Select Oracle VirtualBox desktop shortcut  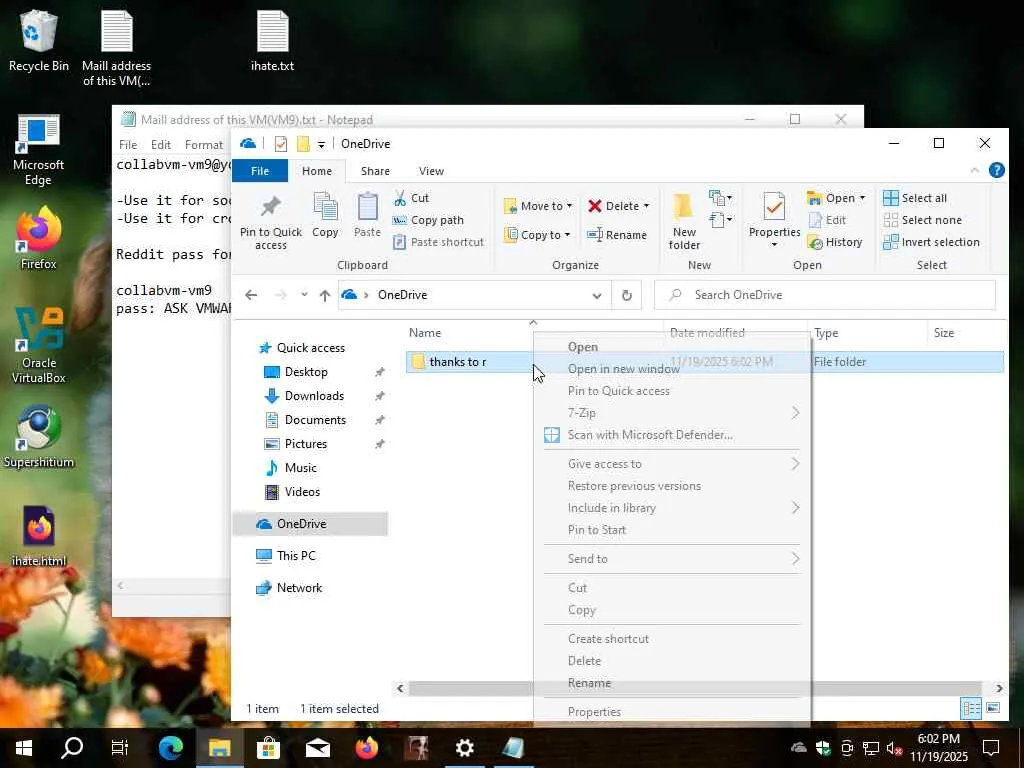[x=39, y=345]
